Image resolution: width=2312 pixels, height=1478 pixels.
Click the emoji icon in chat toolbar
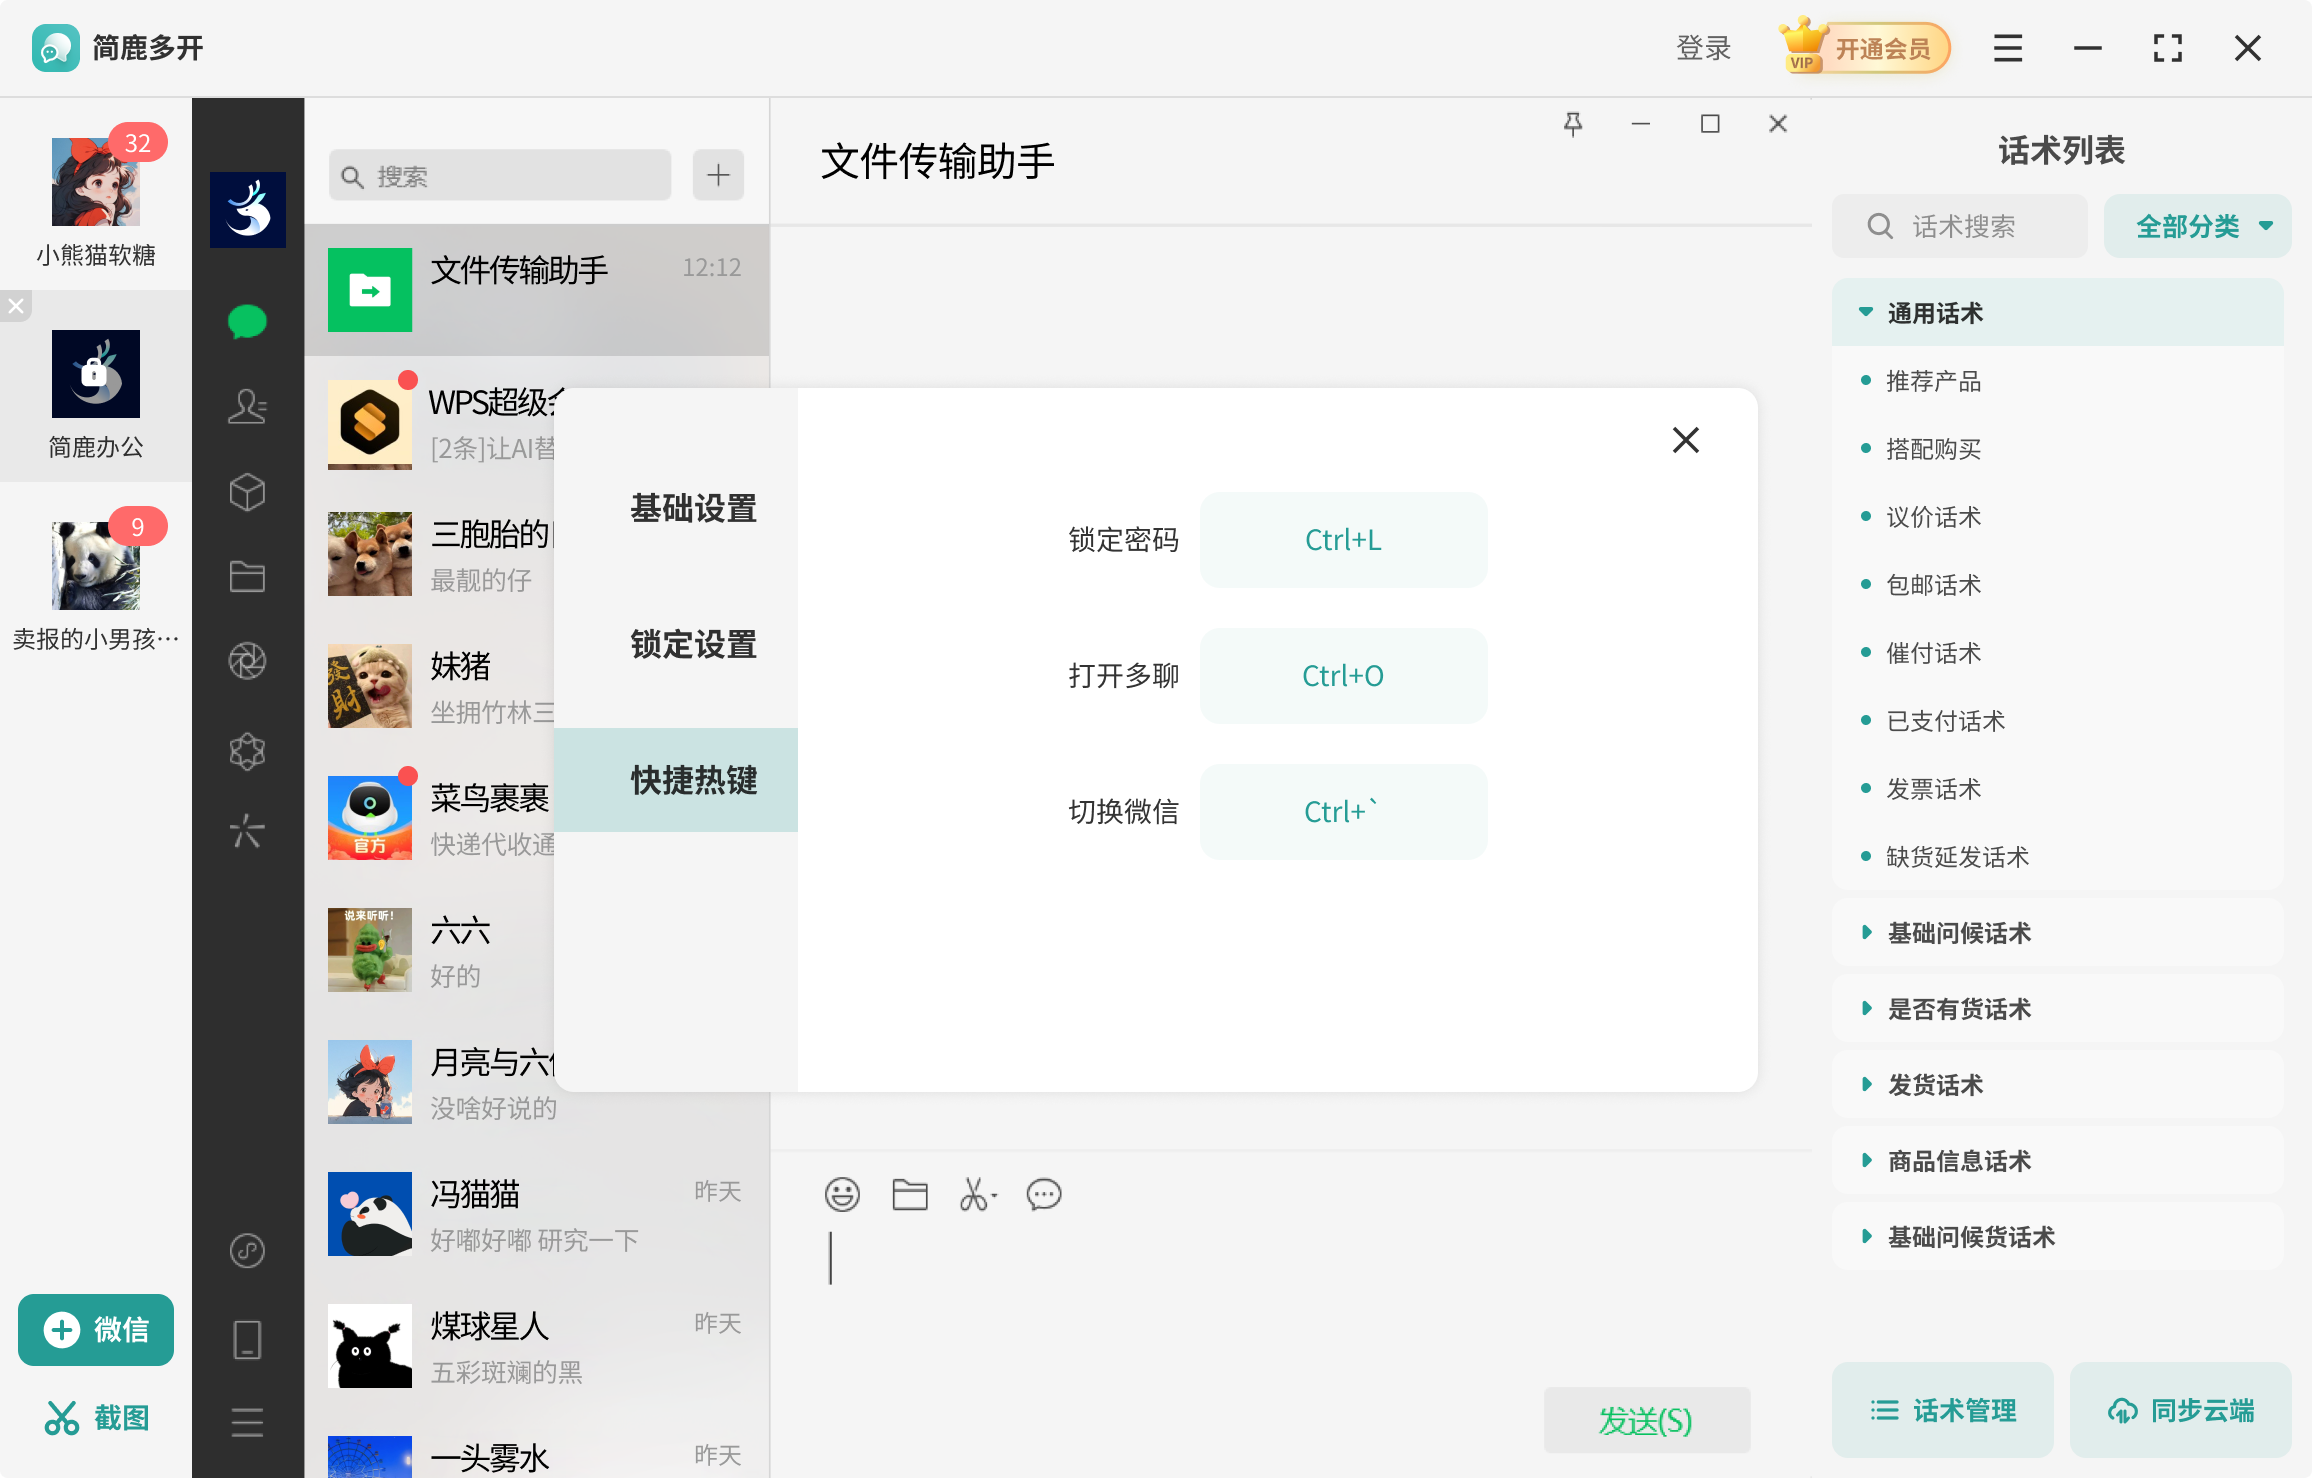[842, 1194]
